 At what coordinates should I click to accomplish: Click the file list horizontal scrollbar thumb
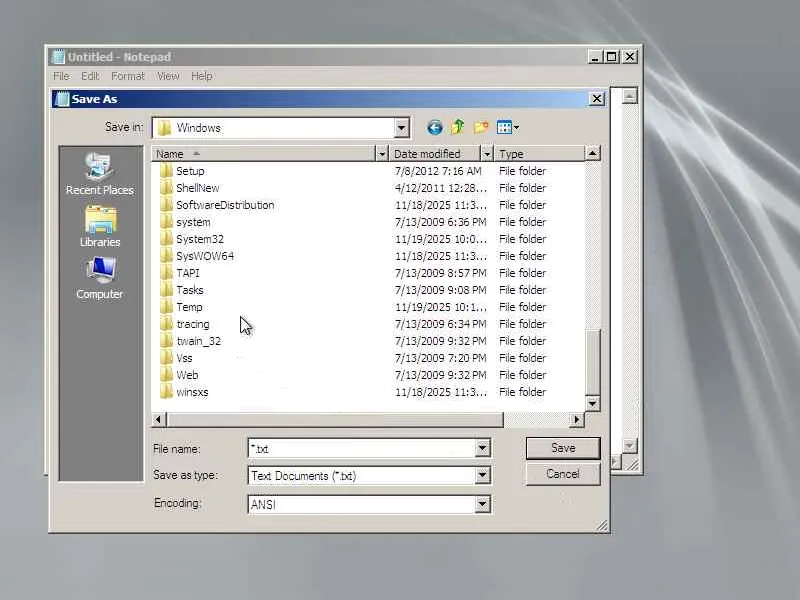334,419
